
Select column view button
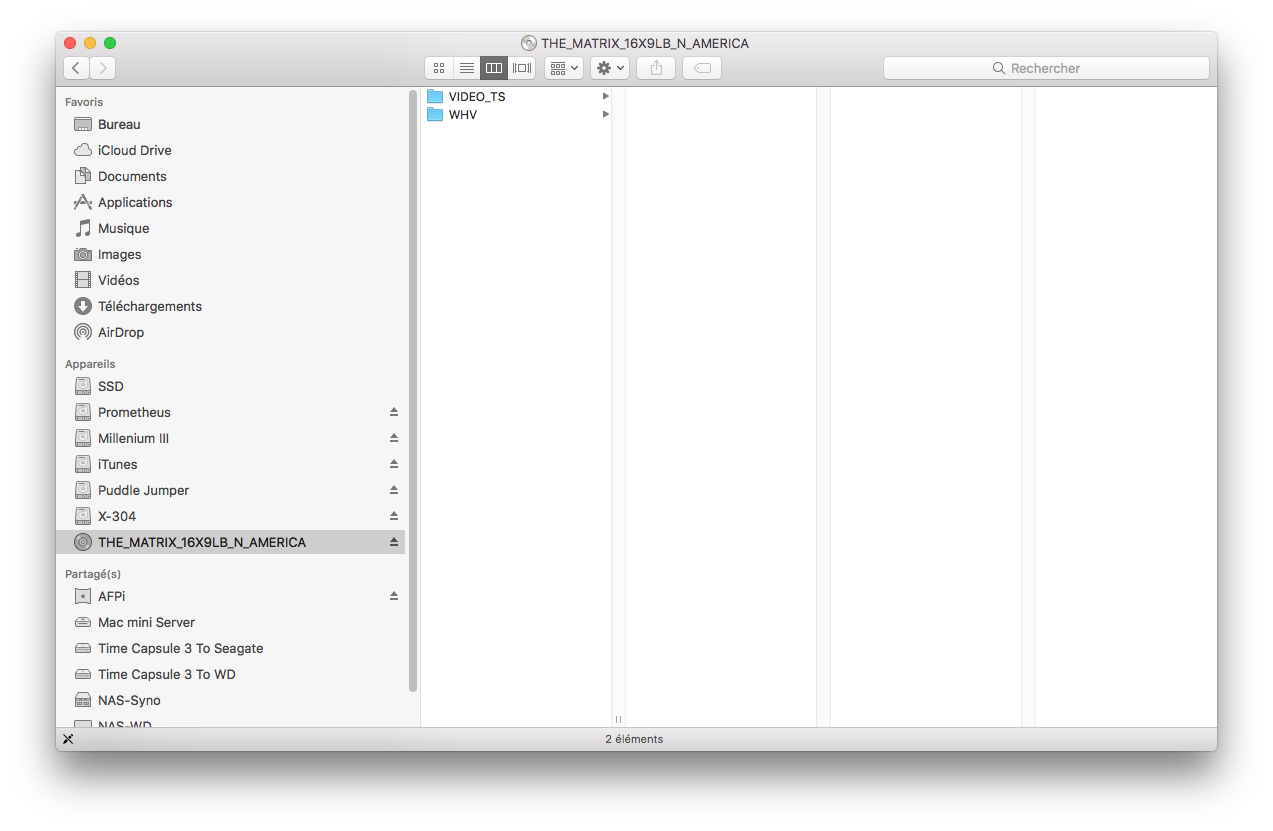(x=494, y=68)
